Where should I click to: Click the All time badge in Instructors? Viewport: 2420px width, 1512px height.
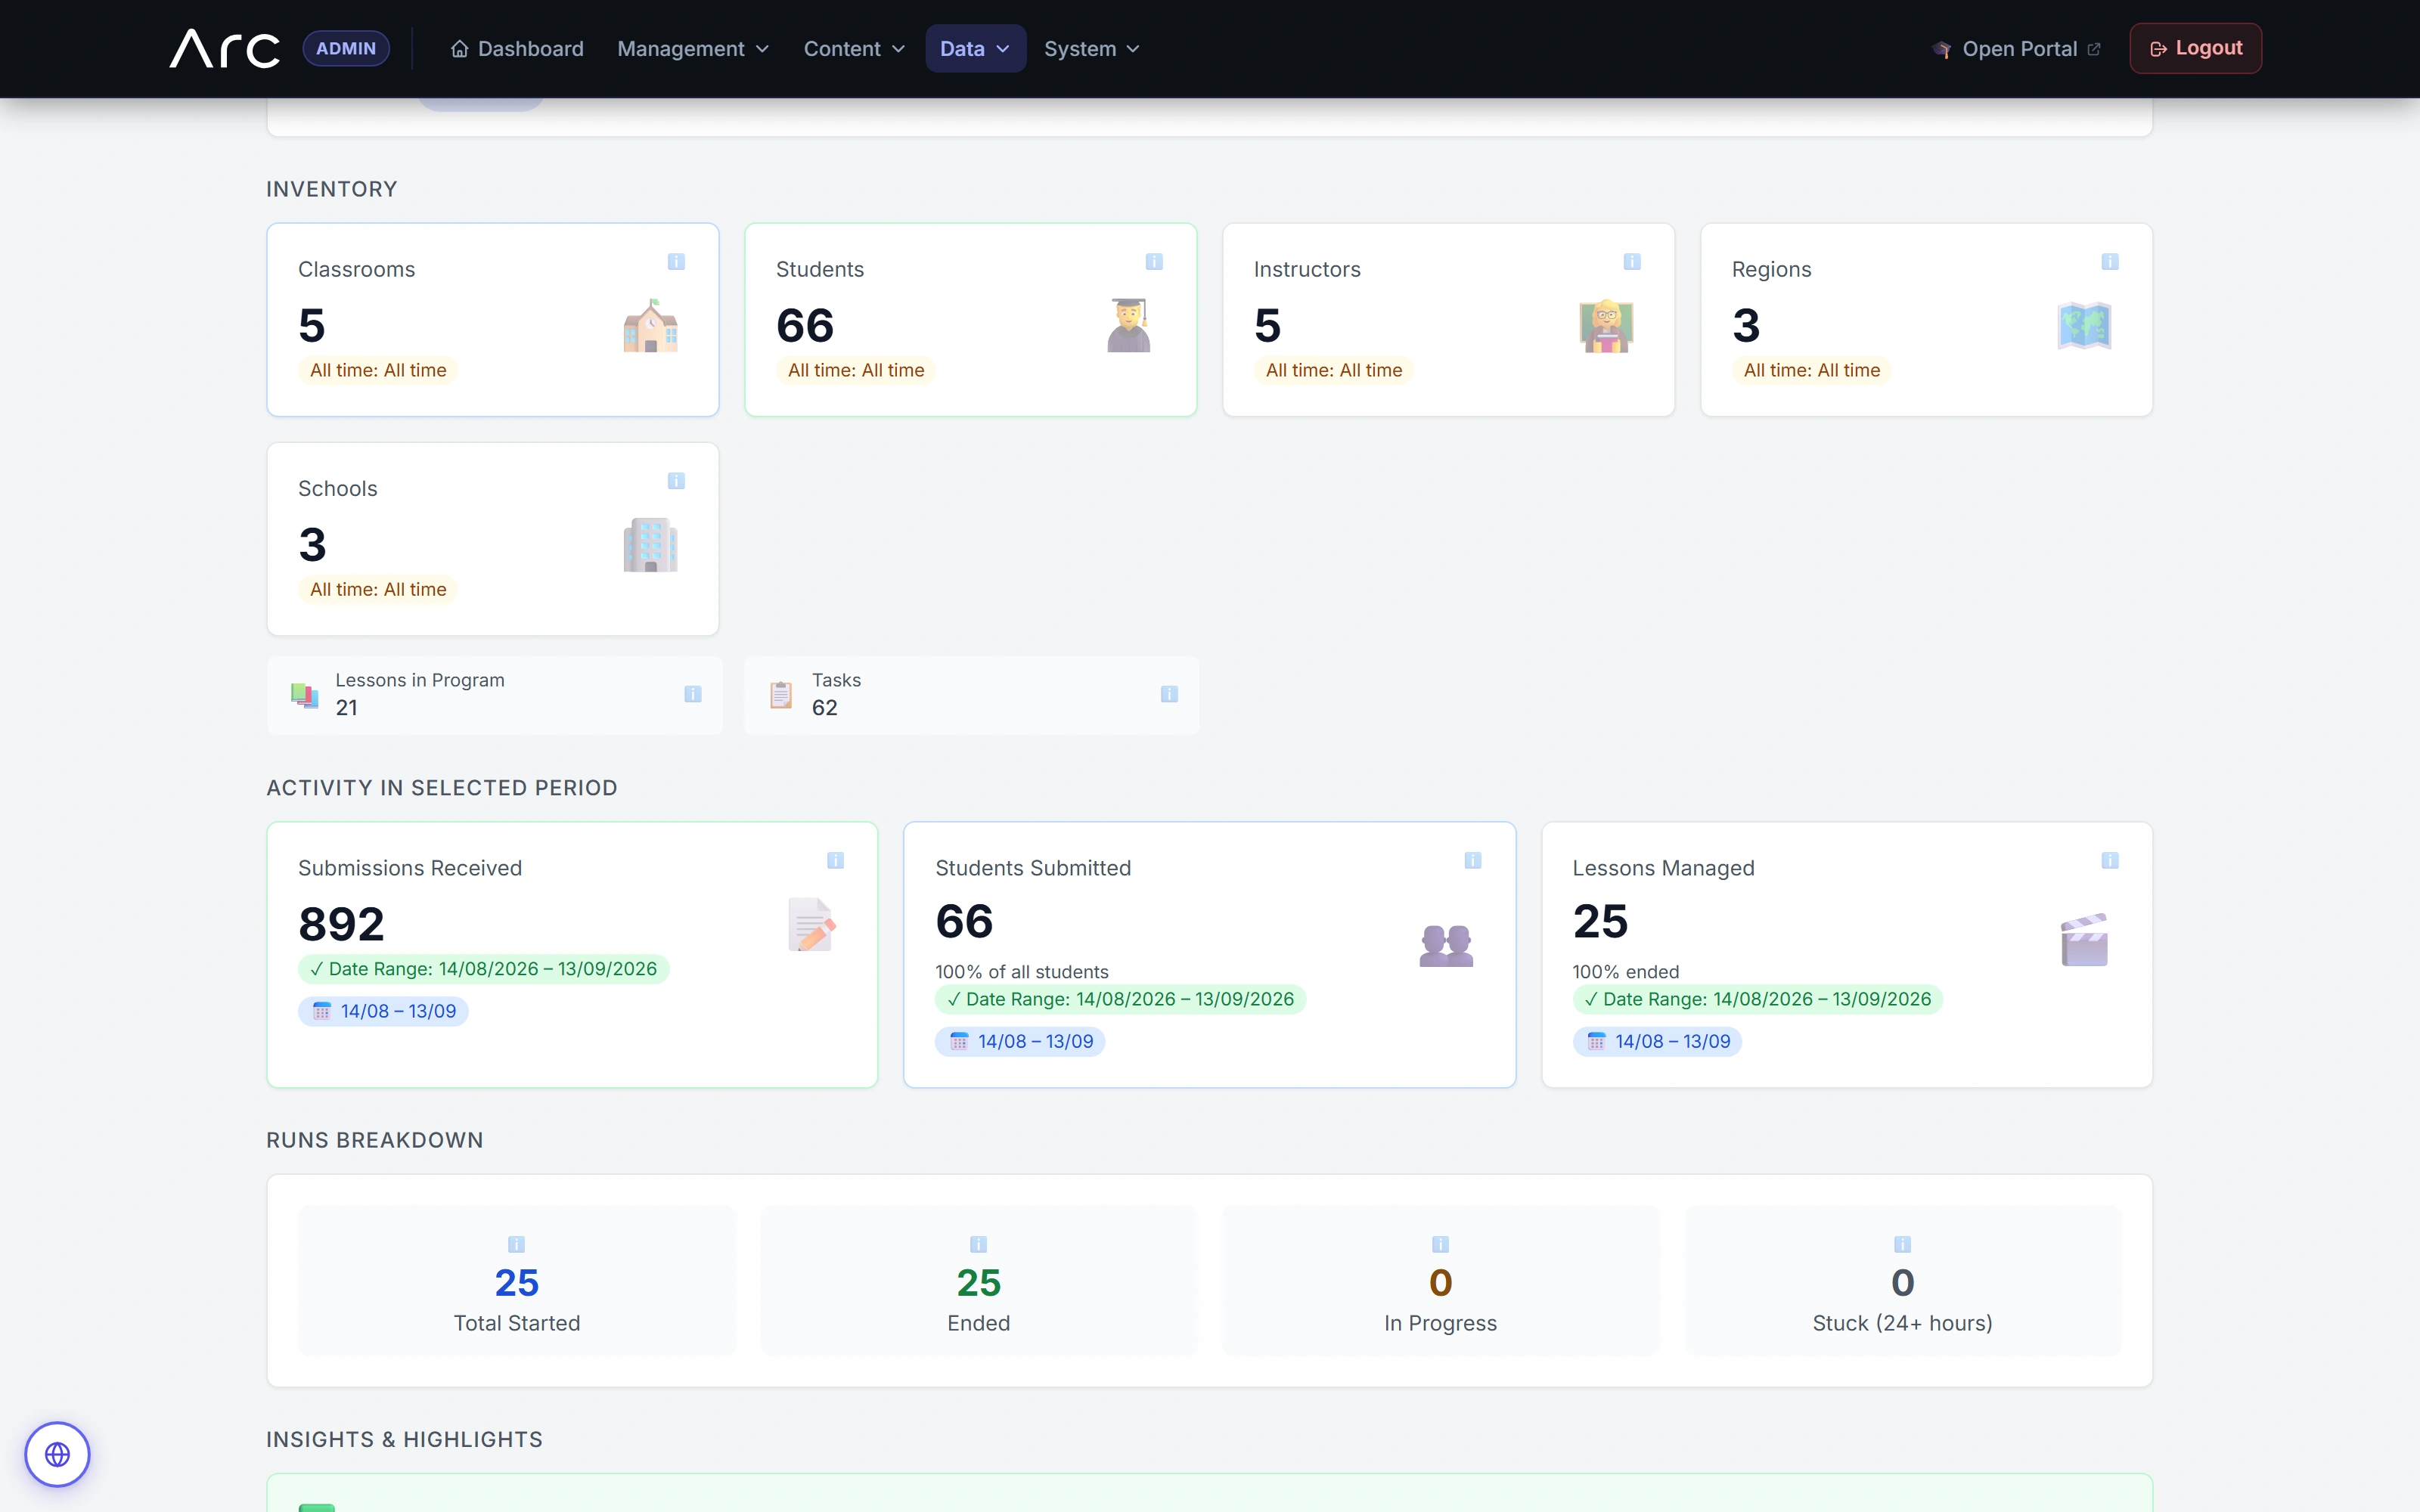(x=1334, y=370)
